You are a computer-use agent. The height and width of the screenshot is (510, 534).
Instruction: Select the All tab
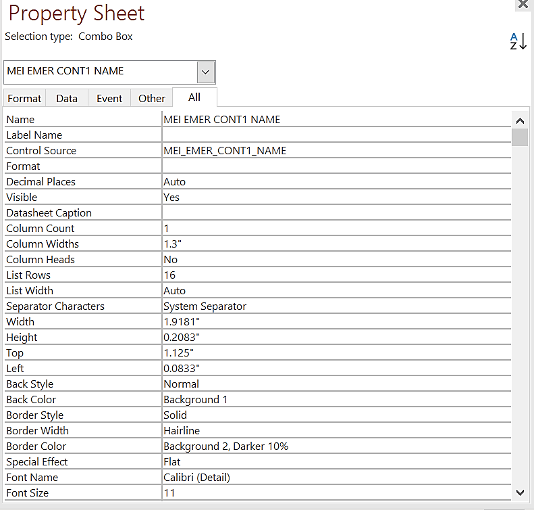coord(194,97)
